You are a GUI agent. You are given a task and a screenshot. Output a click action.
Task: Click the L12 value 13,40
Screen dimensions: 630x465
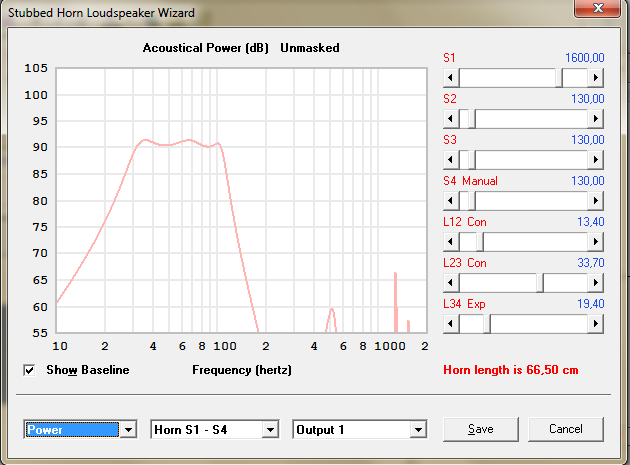[591, 222]
